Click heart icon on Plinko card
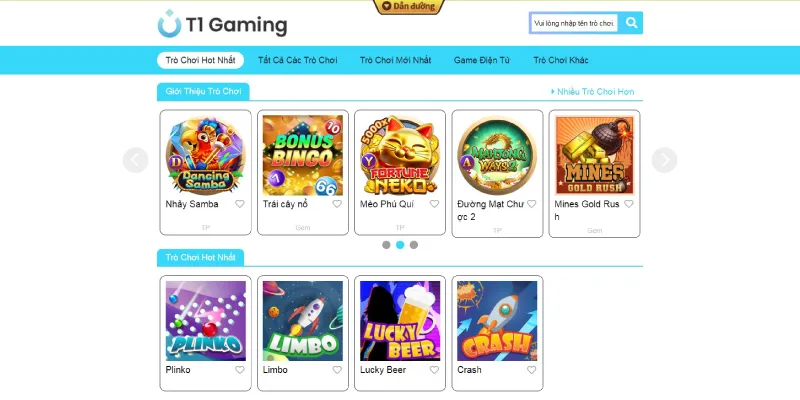800x400 pixels. coord(240,370)
